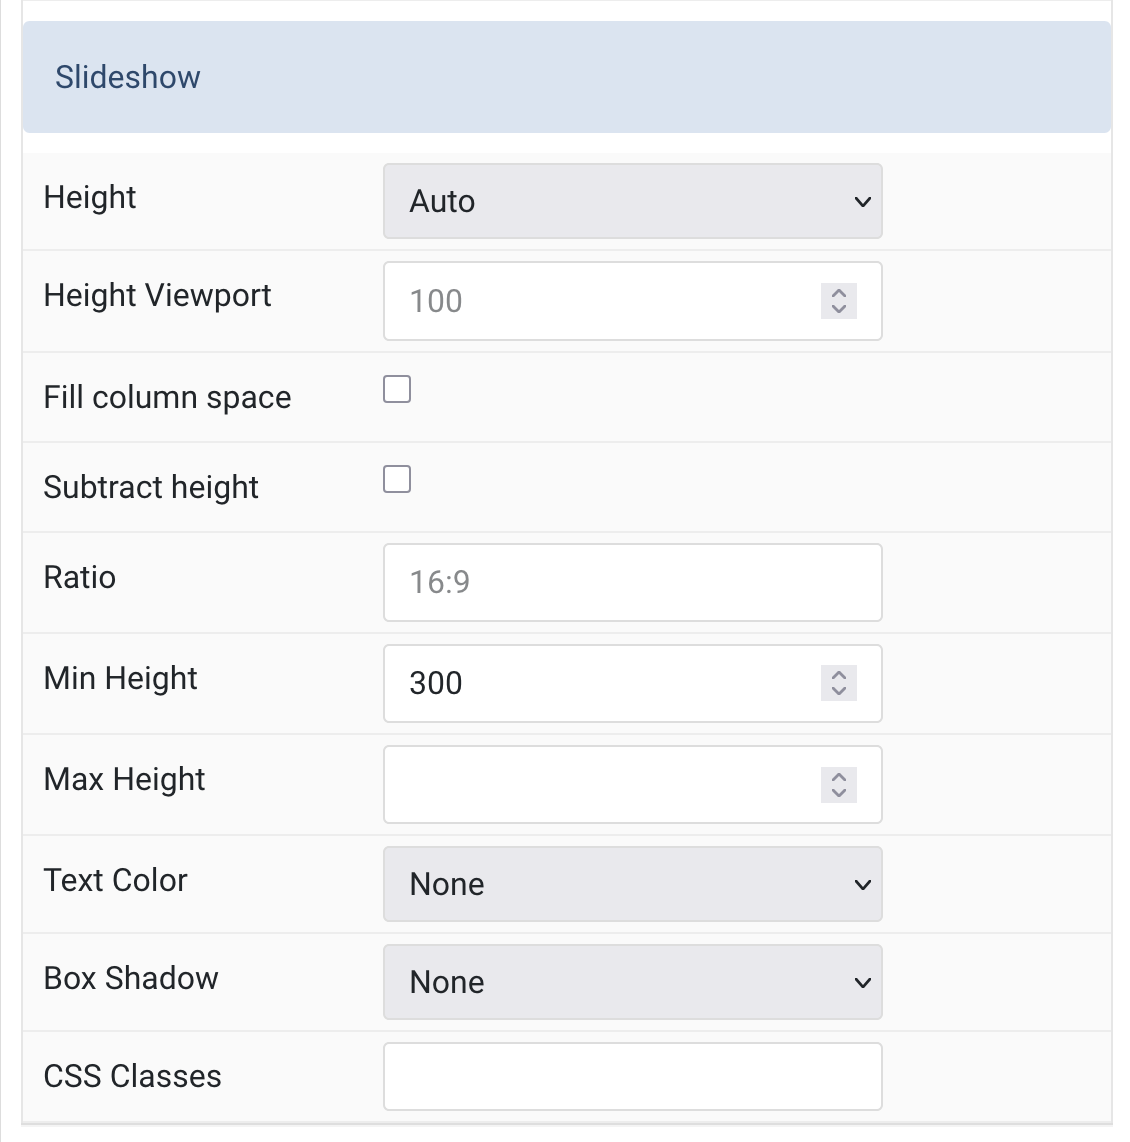The height and width of the screenshot is (1142, 1130).
Task: Tick the Subtract height checkbox
Action: click(397, 479)
